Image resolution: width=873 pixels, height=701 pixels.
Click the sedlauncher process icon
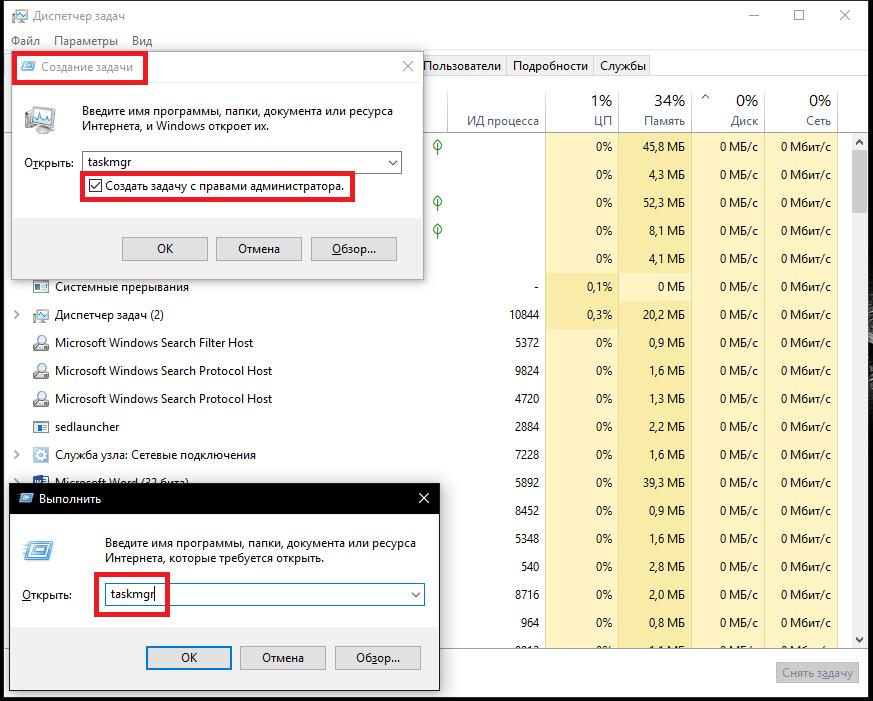[x=40, y=427]
